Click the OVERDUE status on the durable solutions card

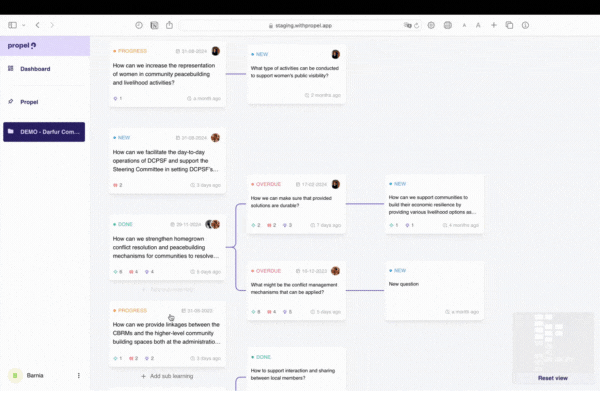(x=266, y=184)
